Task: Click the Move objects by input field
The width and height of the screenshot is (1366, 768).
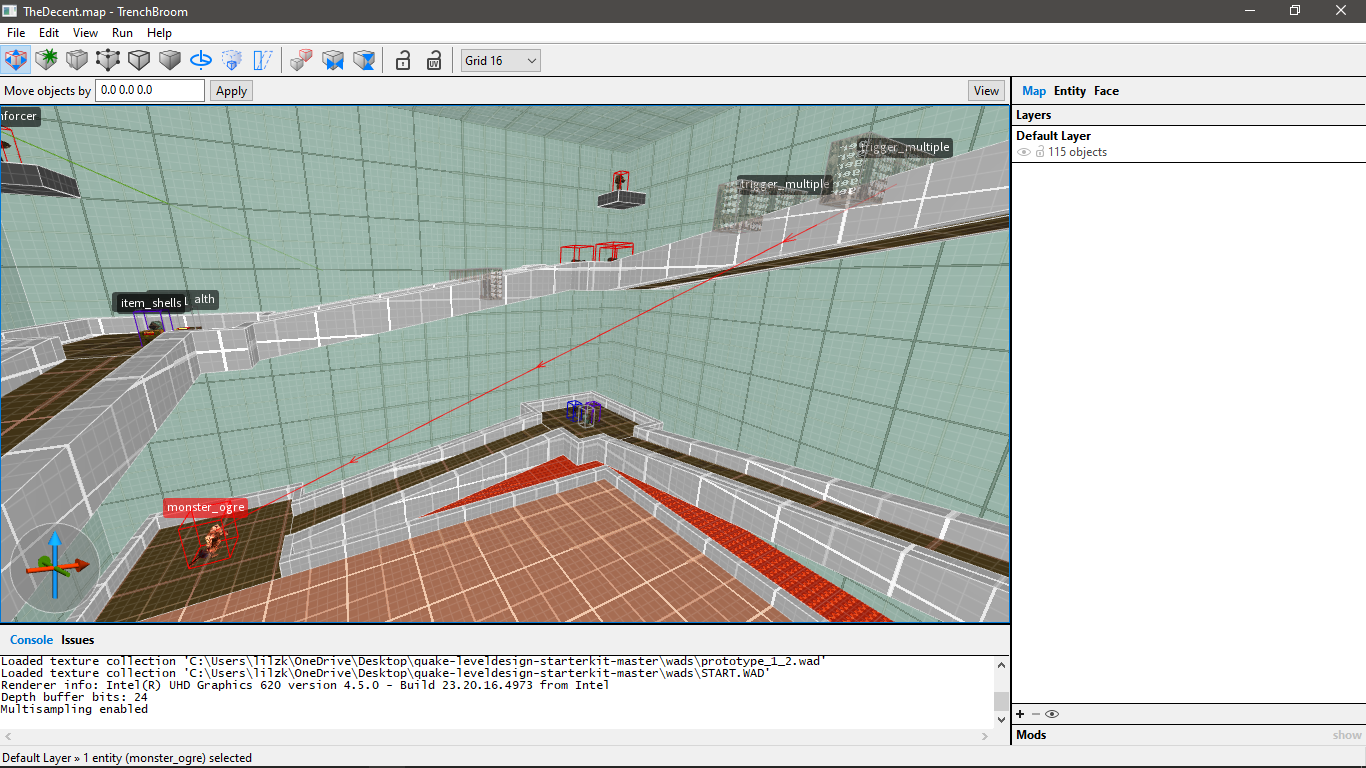Action: coord(150,90)
